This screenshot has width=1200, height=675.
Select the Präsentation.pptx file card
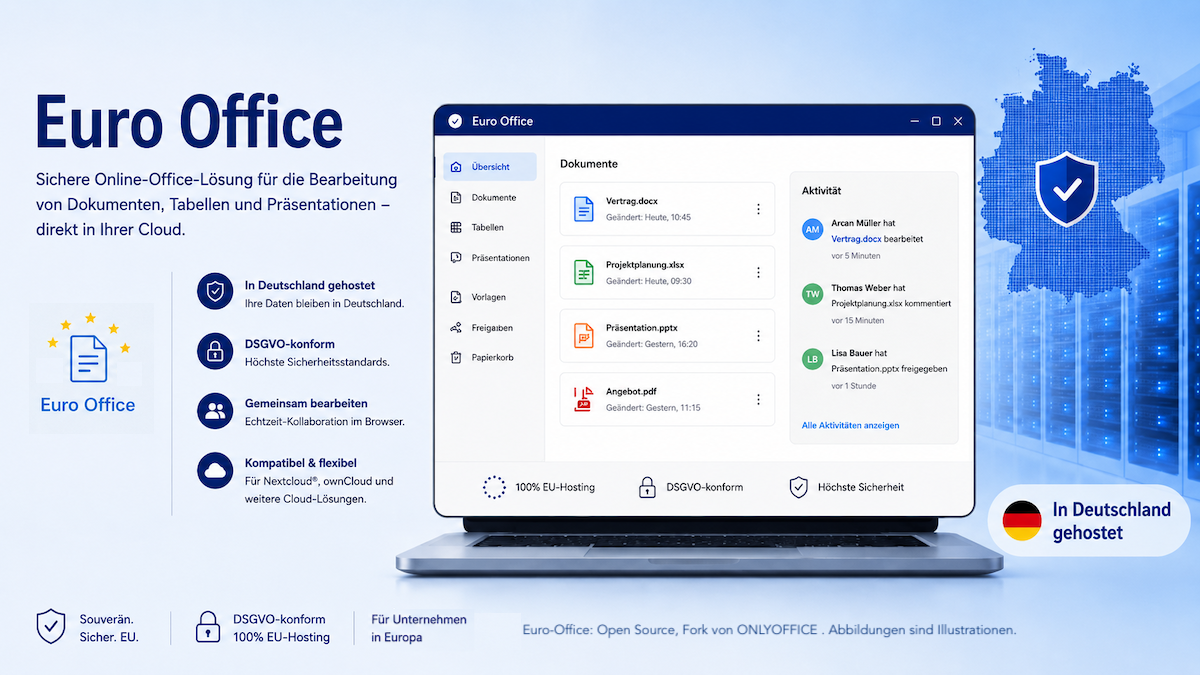click(x=667, y=336)
